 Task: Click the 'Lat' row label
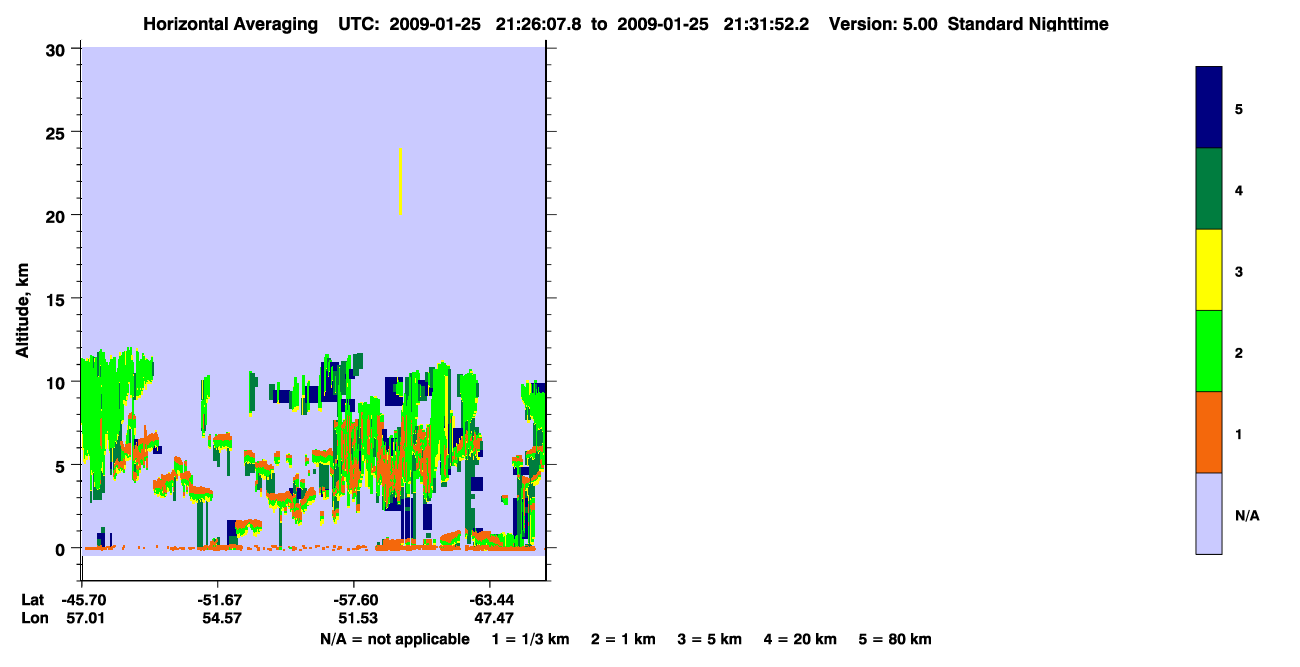(x=32, y=600)
